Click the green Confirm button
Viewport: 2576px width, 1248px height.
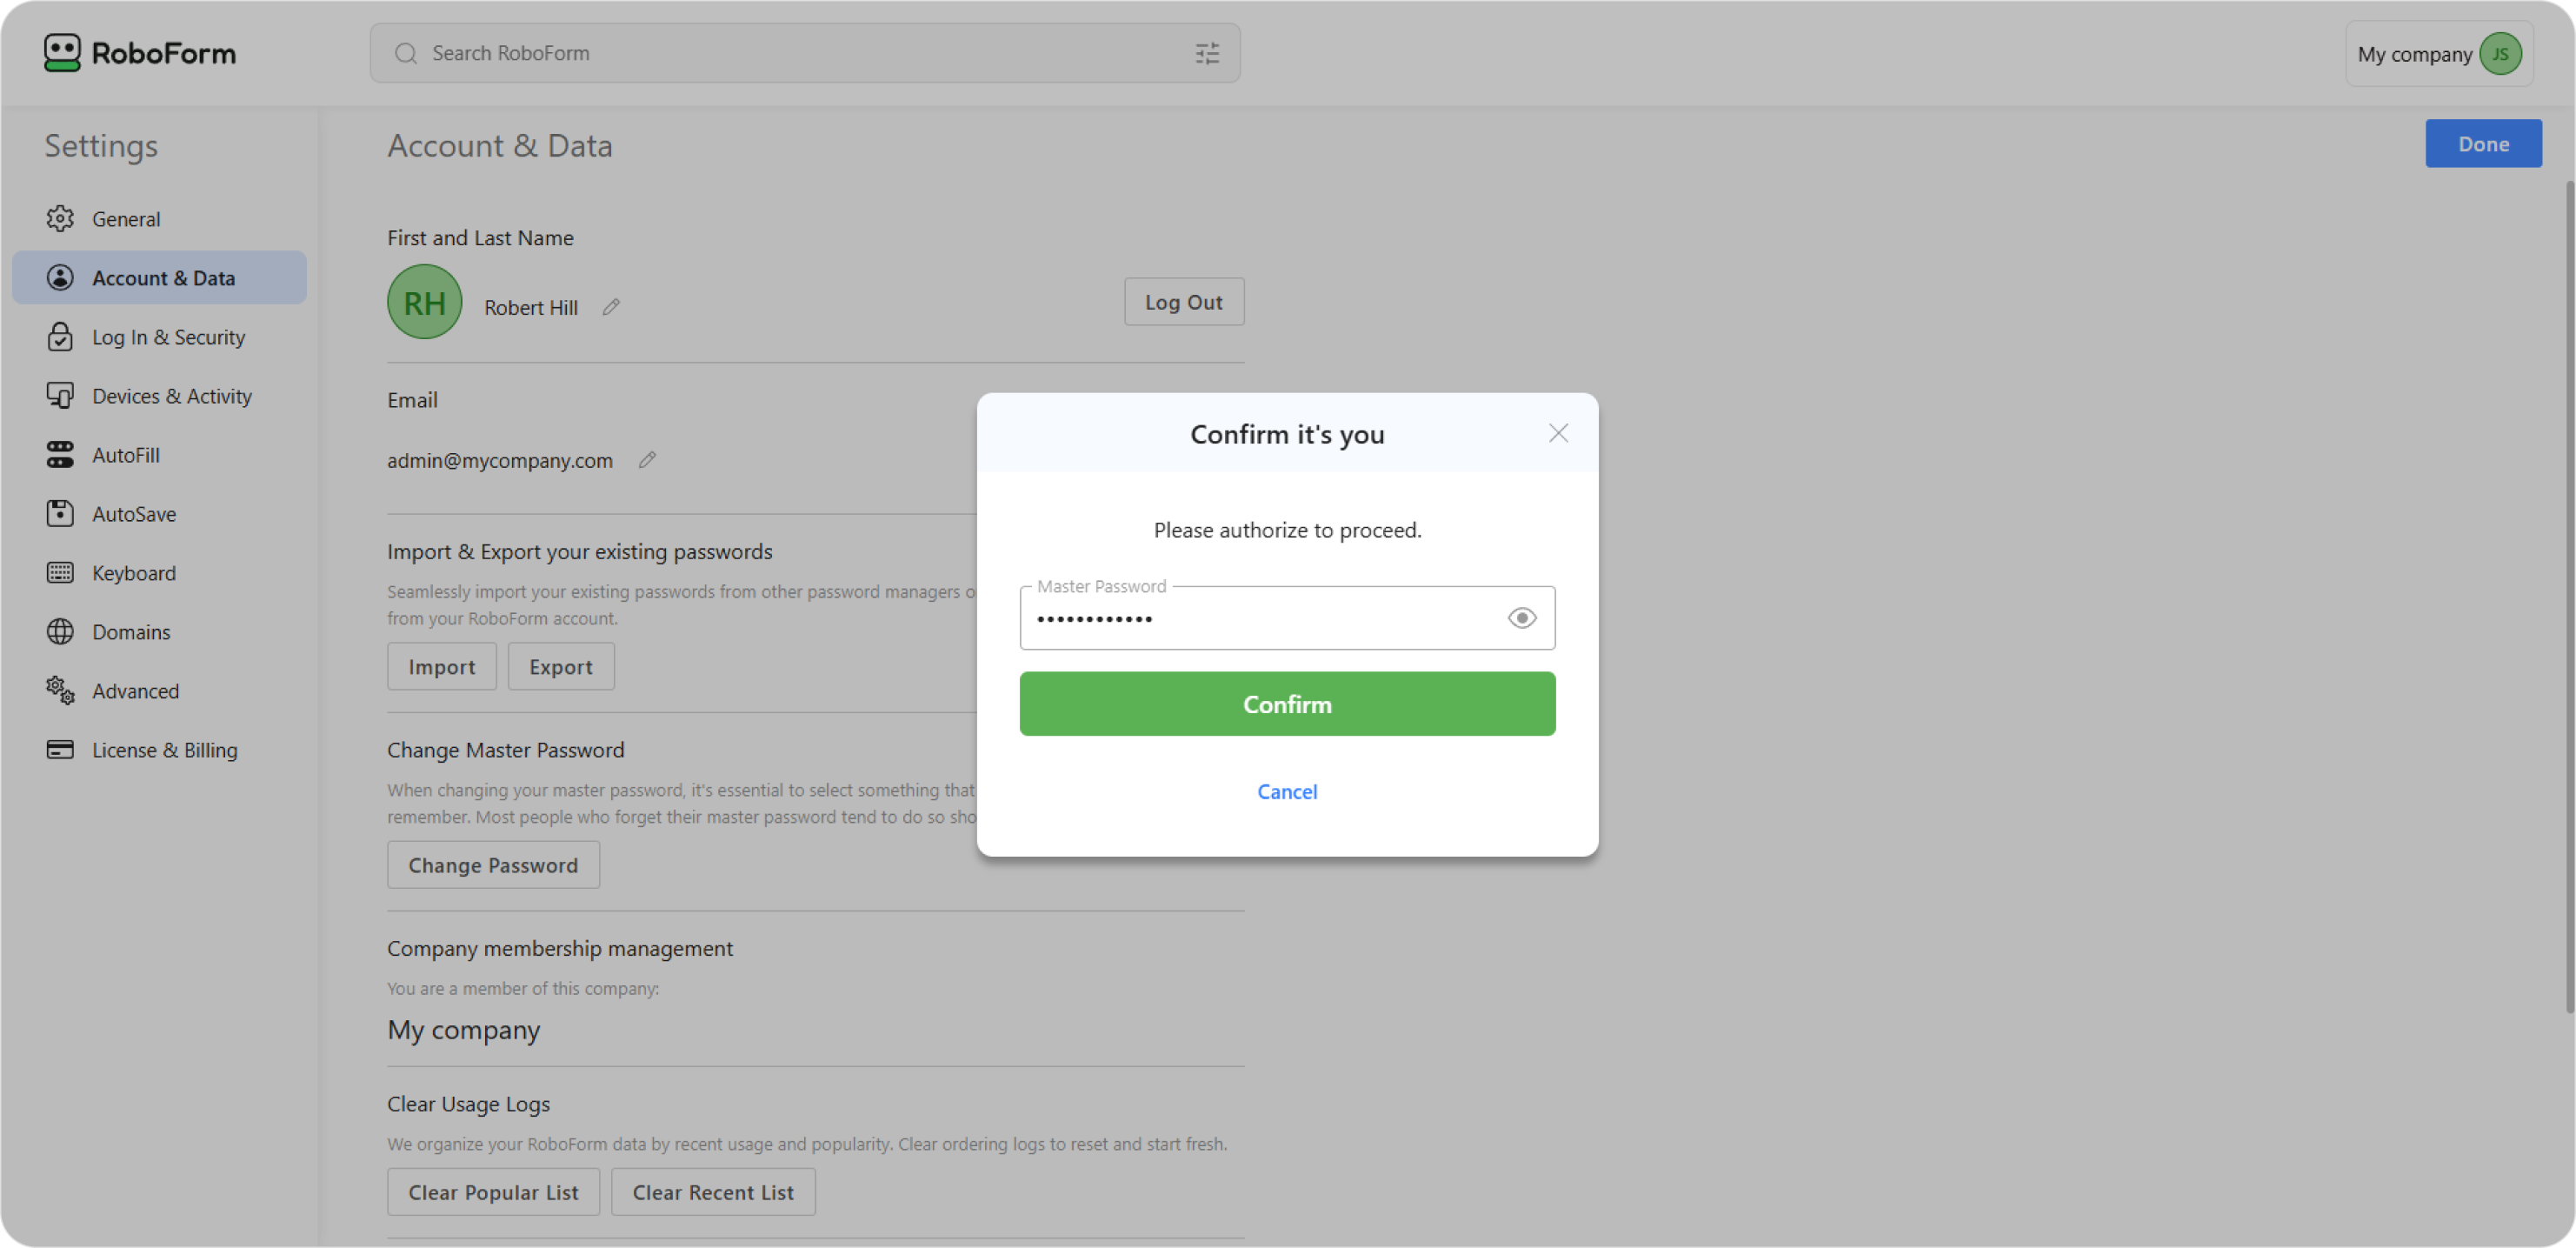tap(1287, 704)
